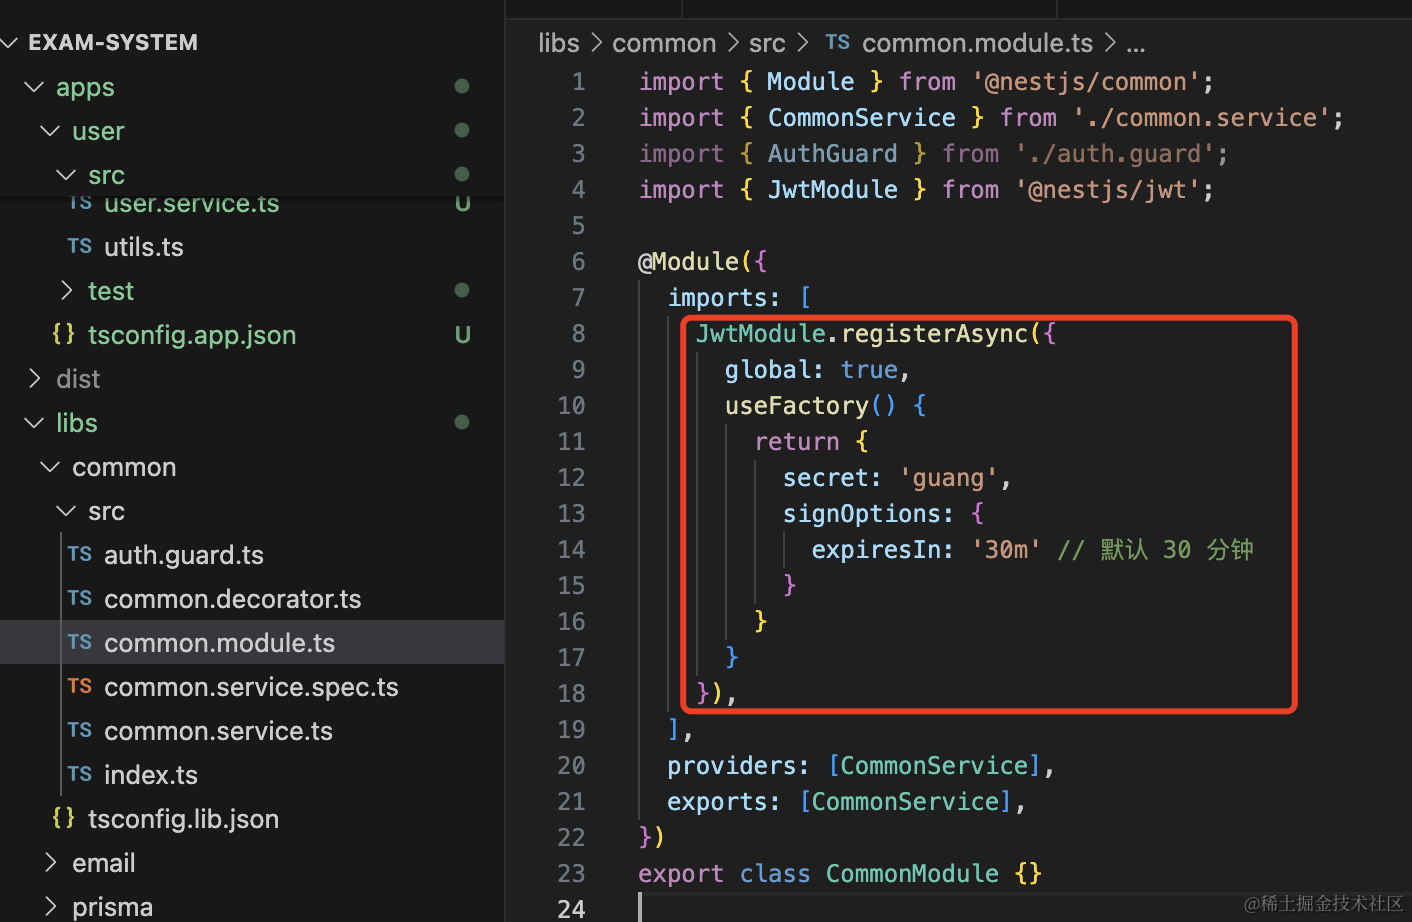Click the 'libs' breadcrumb segment
Image resolution: width=1412 pixels, height=922 pixels.
click(558, 43)
